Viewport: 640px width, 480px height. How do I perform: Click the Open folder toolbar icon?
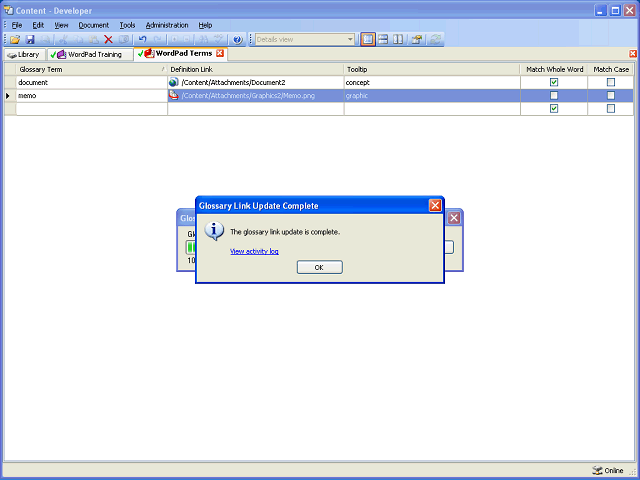click(x=15, y=40)
